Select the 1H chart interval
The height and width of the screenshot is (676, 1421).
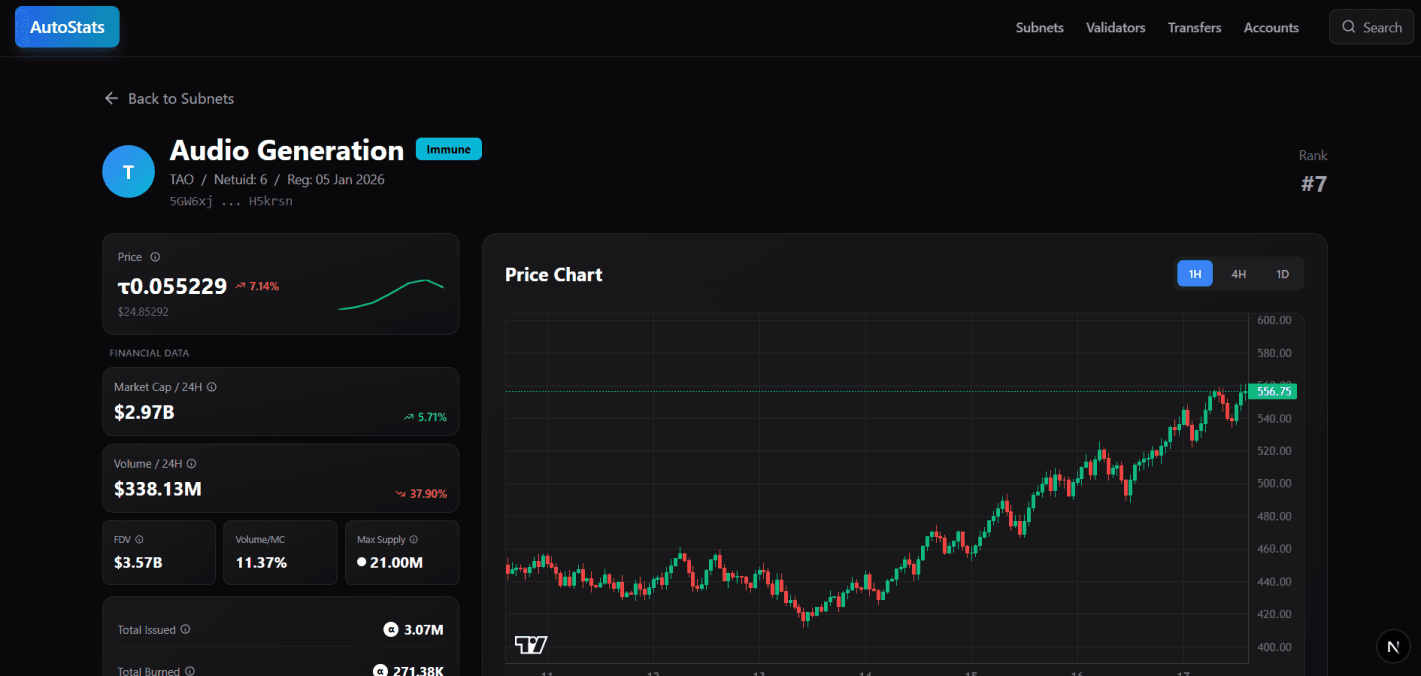(1194, 274)
